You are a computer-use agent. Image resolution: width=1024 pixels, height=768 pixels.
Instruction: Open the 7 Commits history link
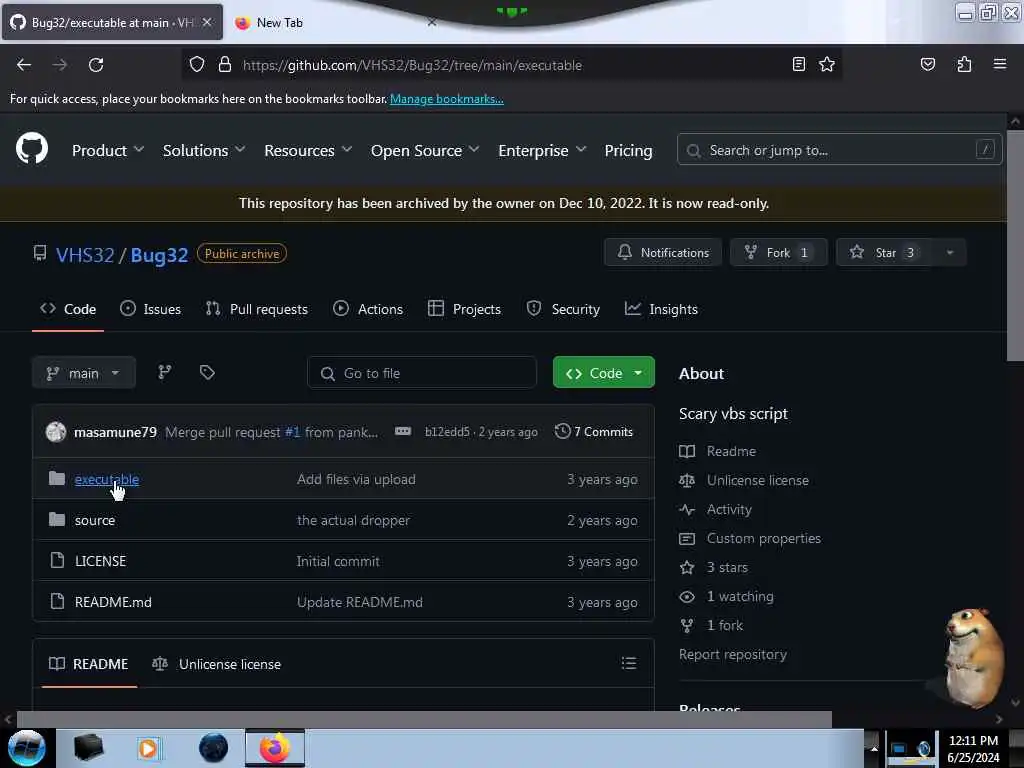(594, 432)
